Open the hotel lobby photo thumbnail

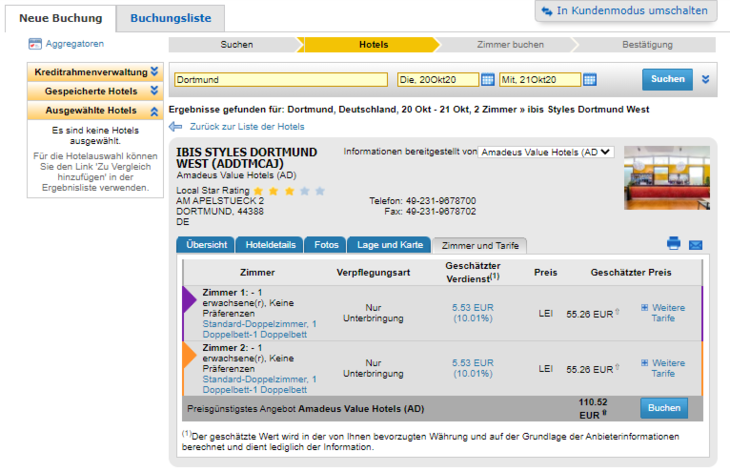[667, 178]
